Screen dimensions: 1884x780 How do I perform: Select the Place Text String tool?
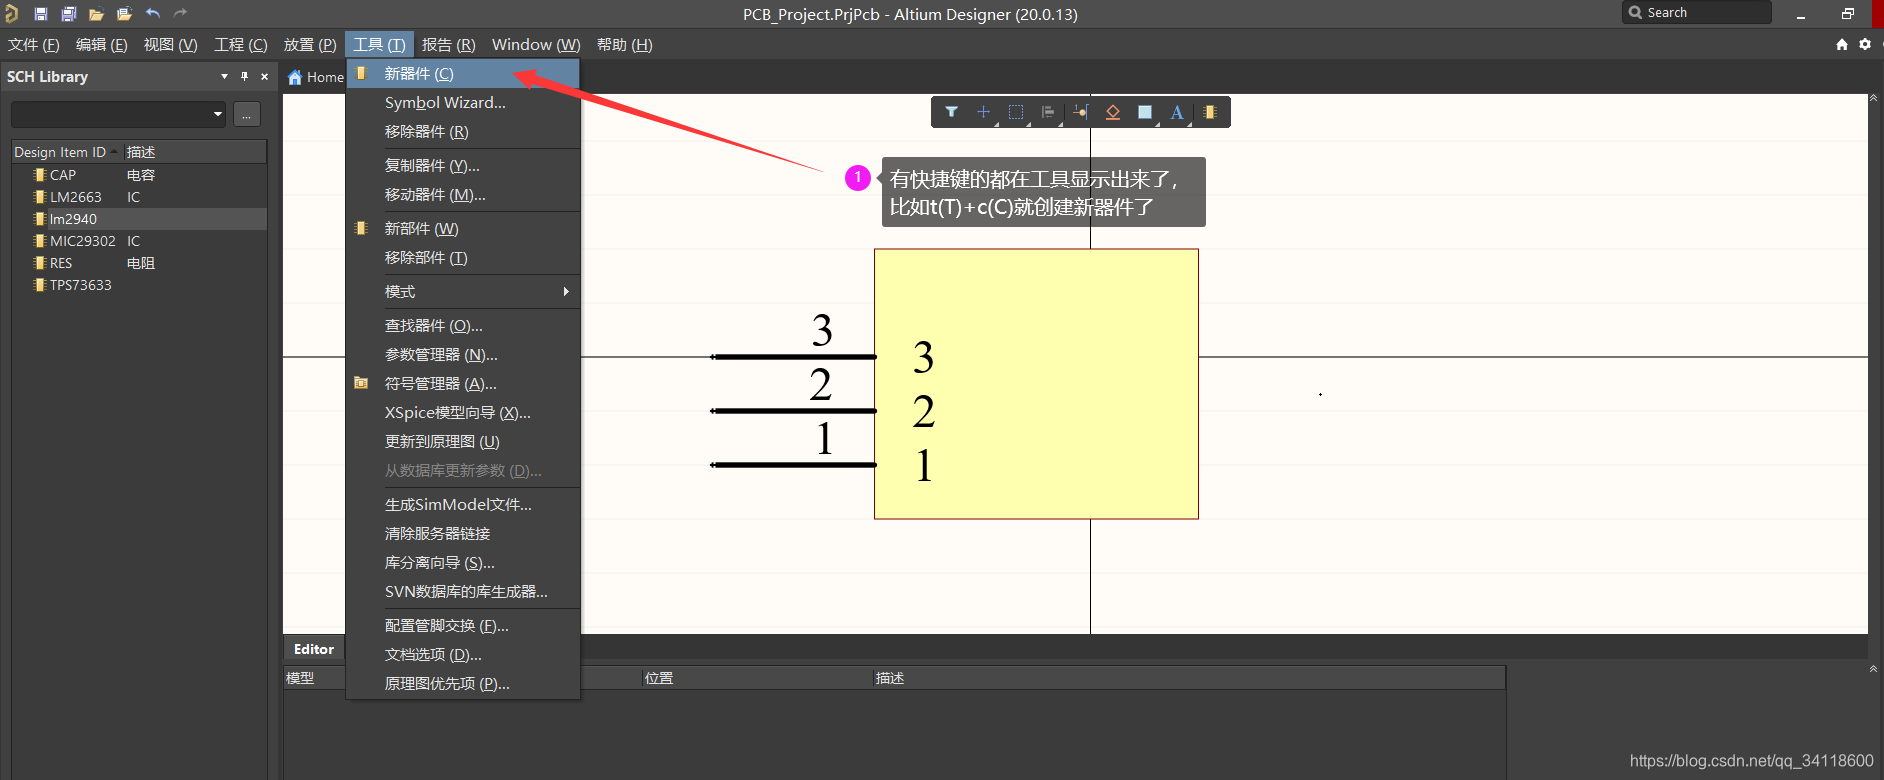[x=1177, y=112]
